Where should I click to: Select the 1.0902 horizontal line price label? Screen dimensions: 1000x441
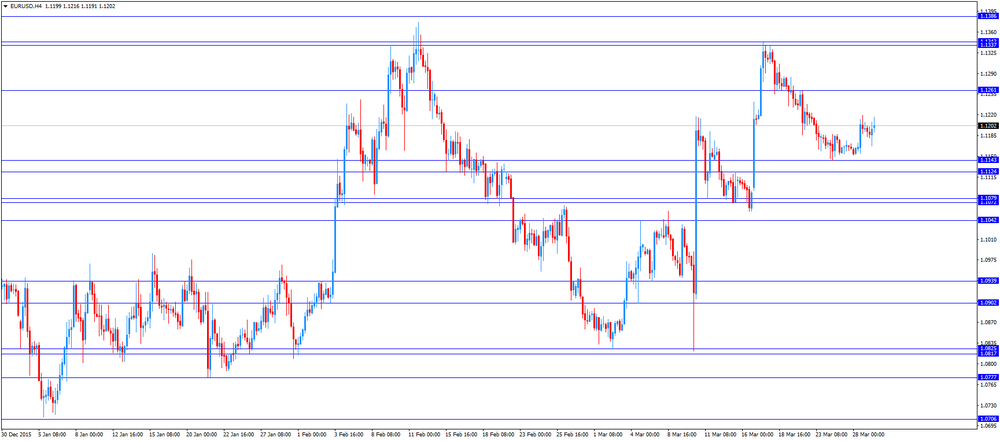coord(990,303)
